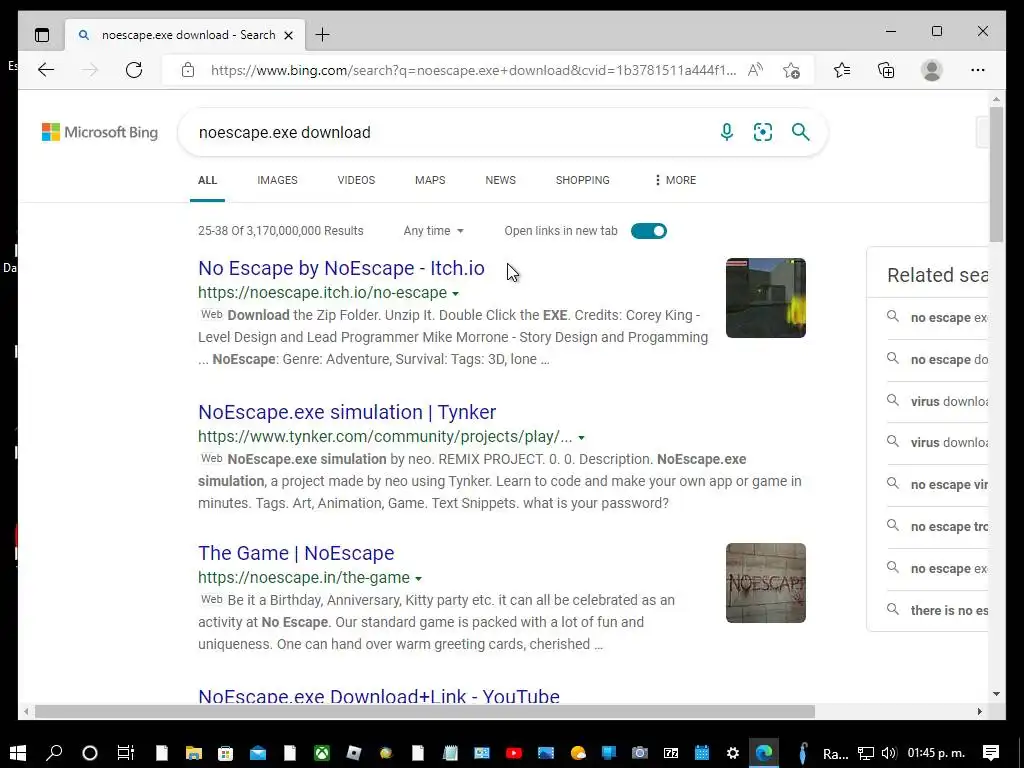Switch to the NEWS tab
This screenshot has width=1024, height=768.
[500, 180]
